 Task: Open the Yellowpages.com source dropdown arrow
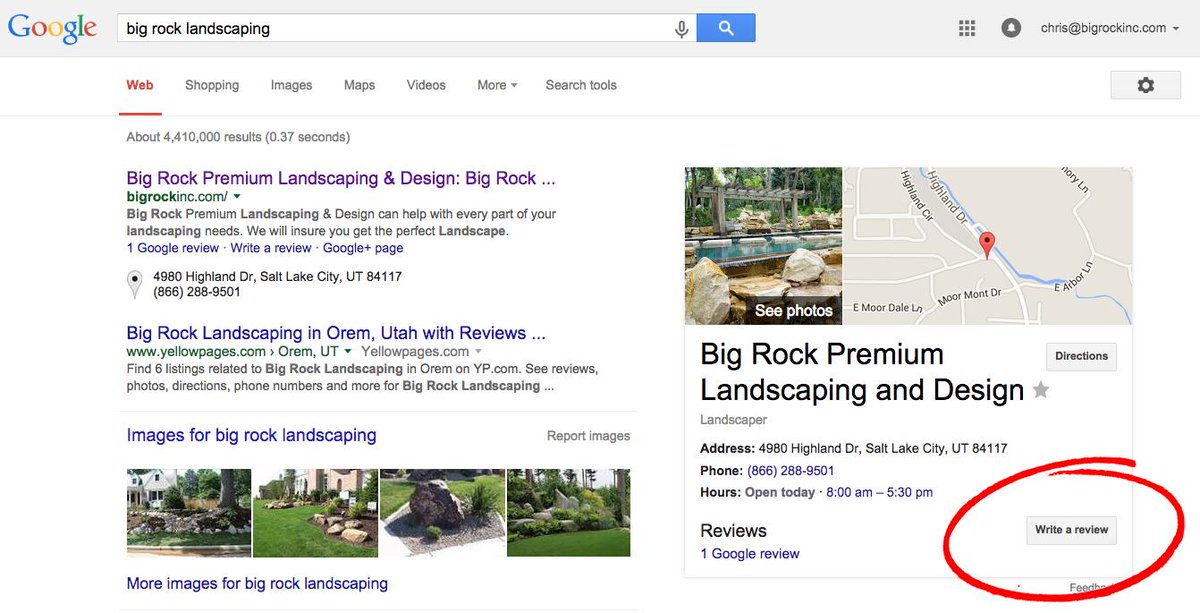tap(478, 352)
